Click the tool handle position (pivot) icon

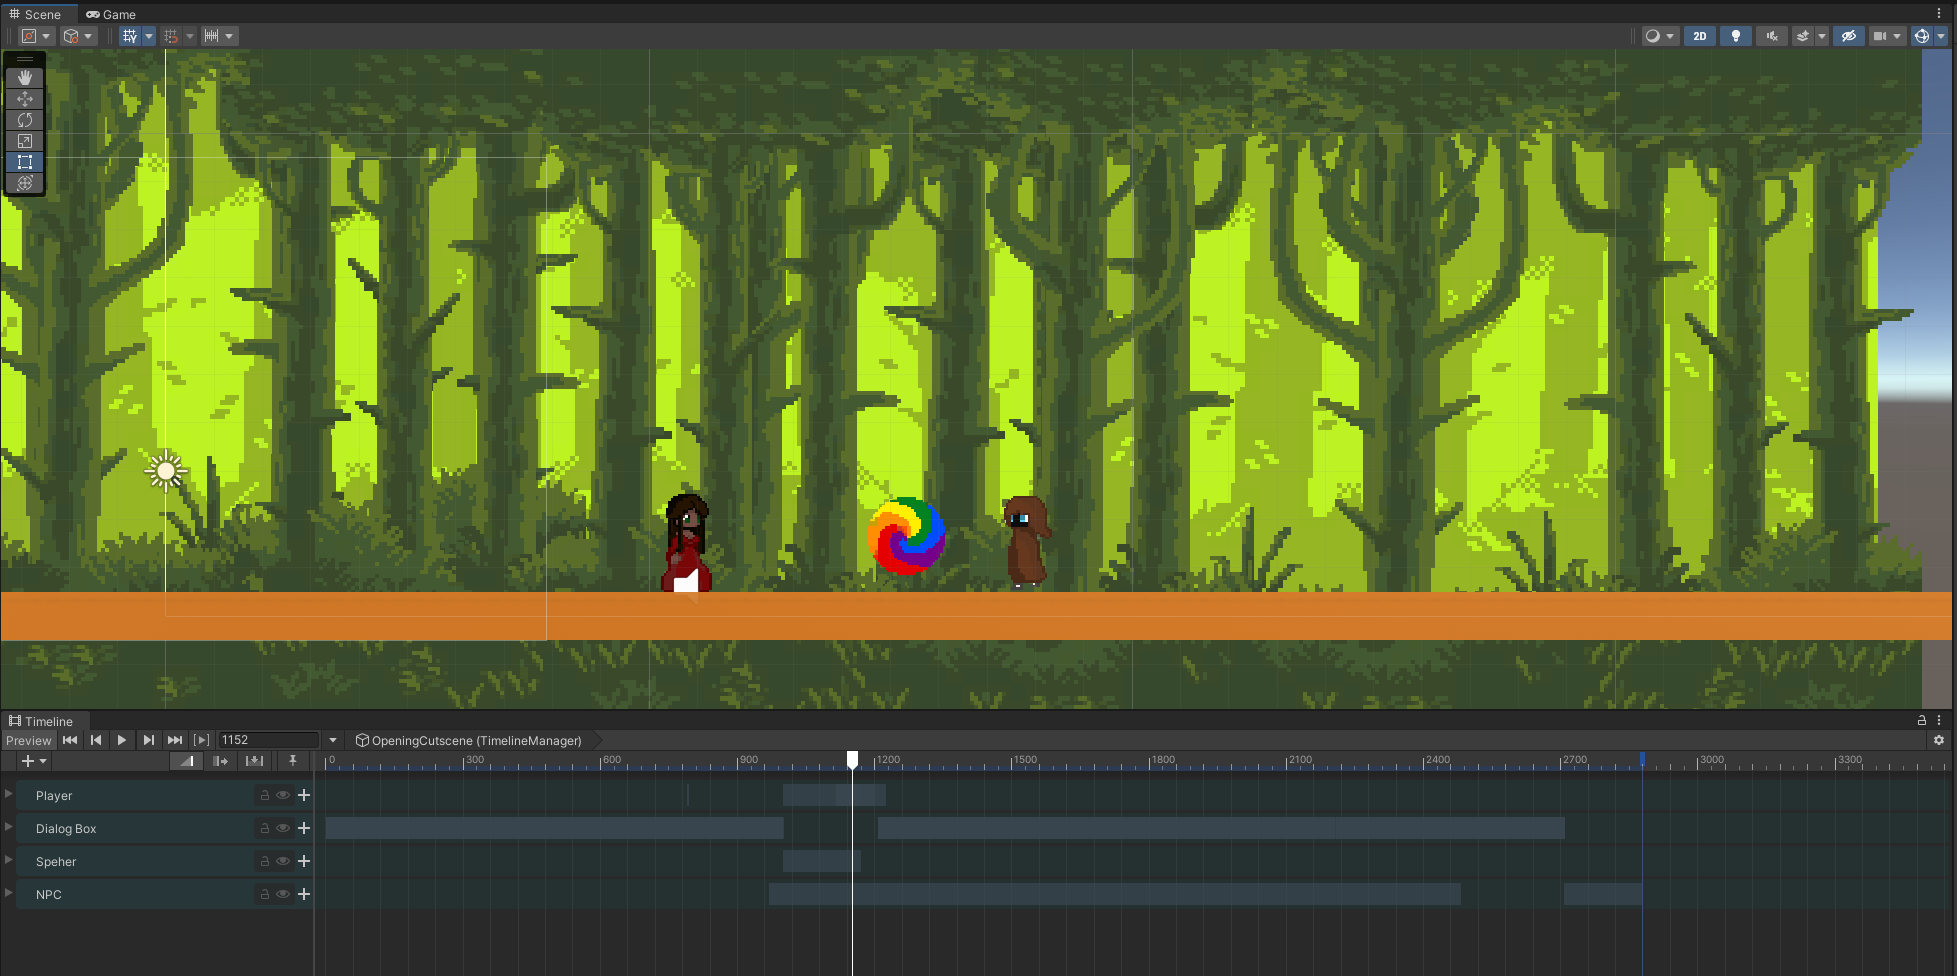(29, 36)
